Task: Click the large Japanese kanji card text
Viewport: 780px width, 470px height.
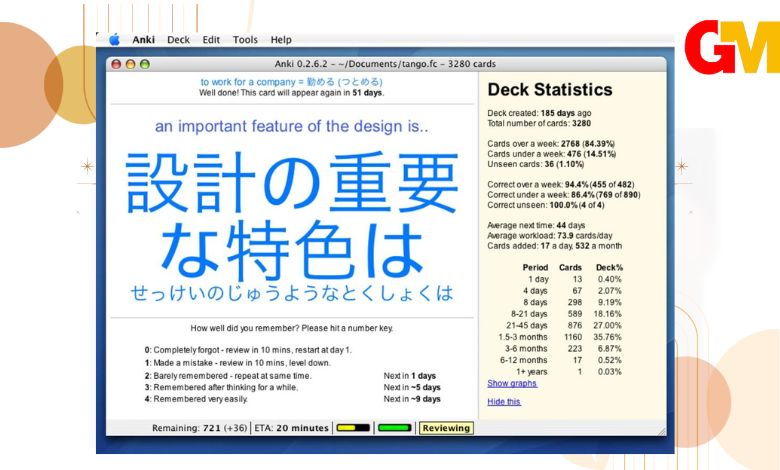Action: [292, 215]
